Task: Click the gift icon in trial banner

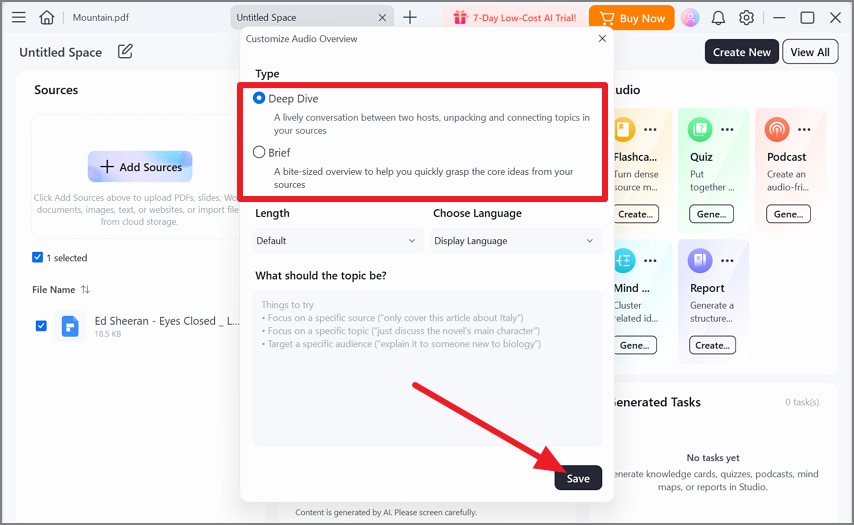Action: (x=460, y=18)
